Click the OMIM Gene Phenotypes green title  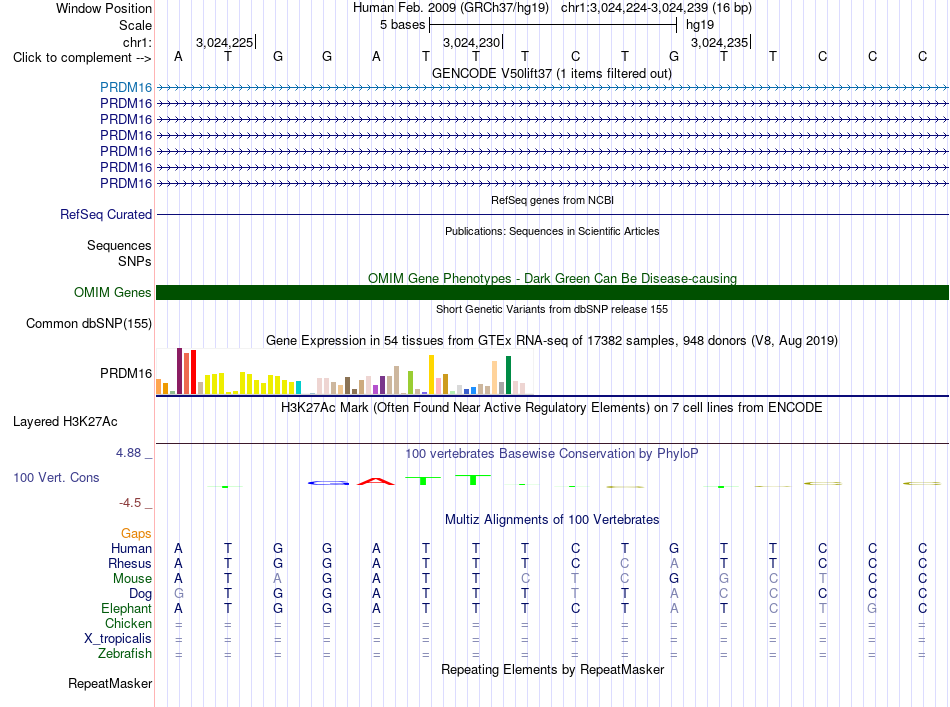tap(552, 278)
